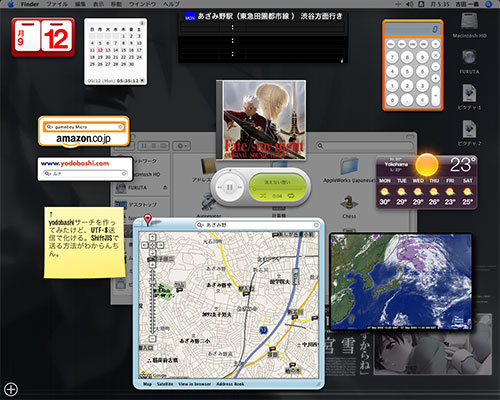Click the calculator plus key
This screenshot has width=500, height=400.
pos(435,78)
